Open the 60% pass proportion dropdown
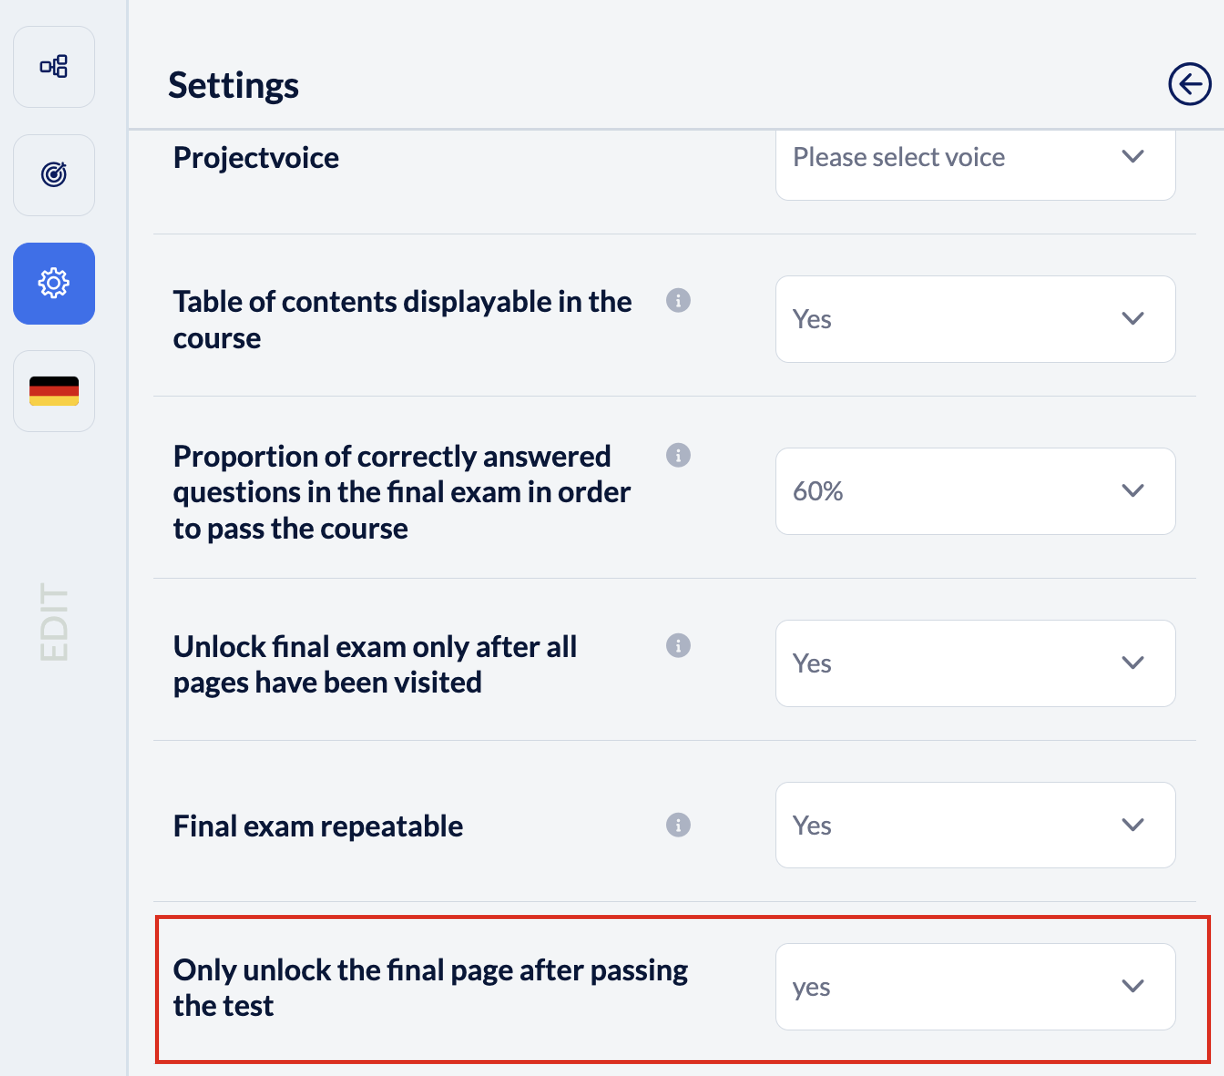This screenshot has height=1076, width=1224. [x=974, y=491]
